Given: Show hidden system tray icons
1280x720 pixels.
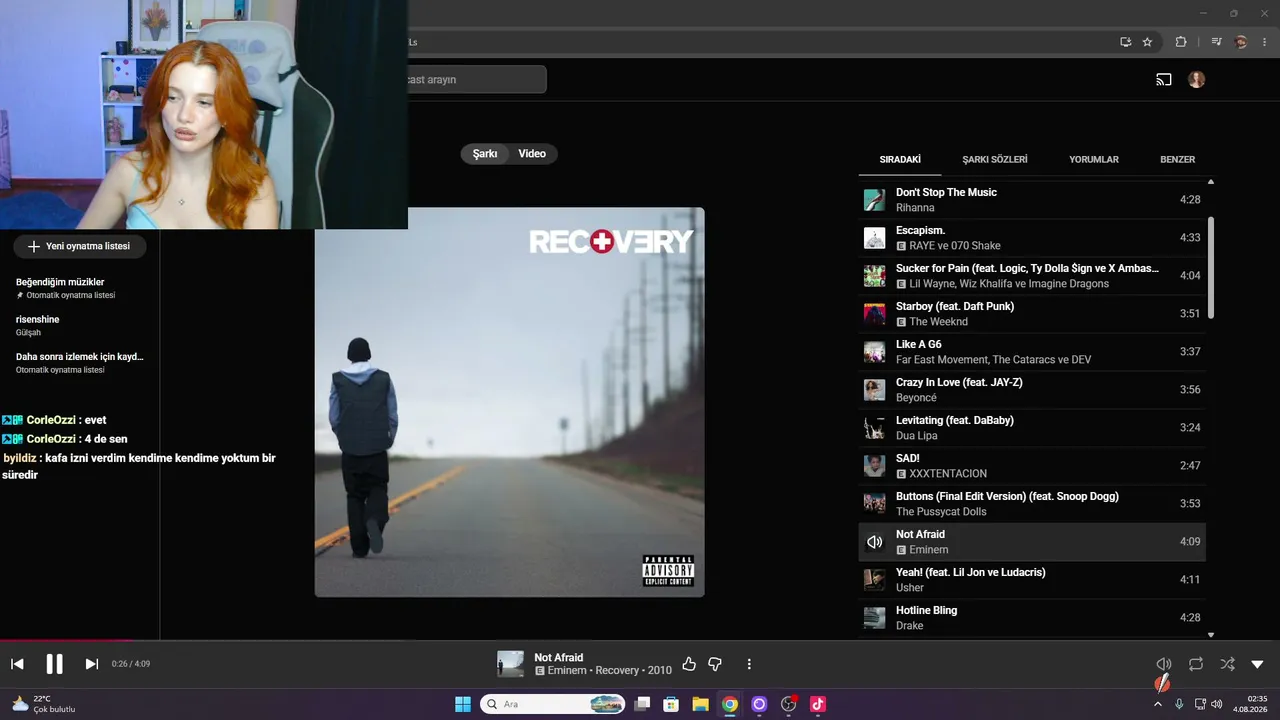Looking at the screenshot, I should (x=1158, y=704).
